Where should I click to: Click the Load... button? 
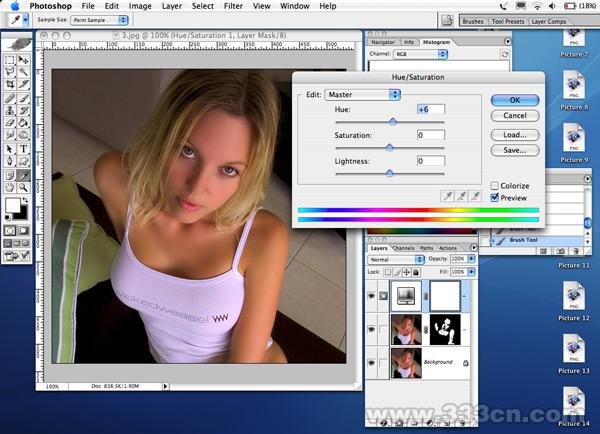[x=515, y=134]
